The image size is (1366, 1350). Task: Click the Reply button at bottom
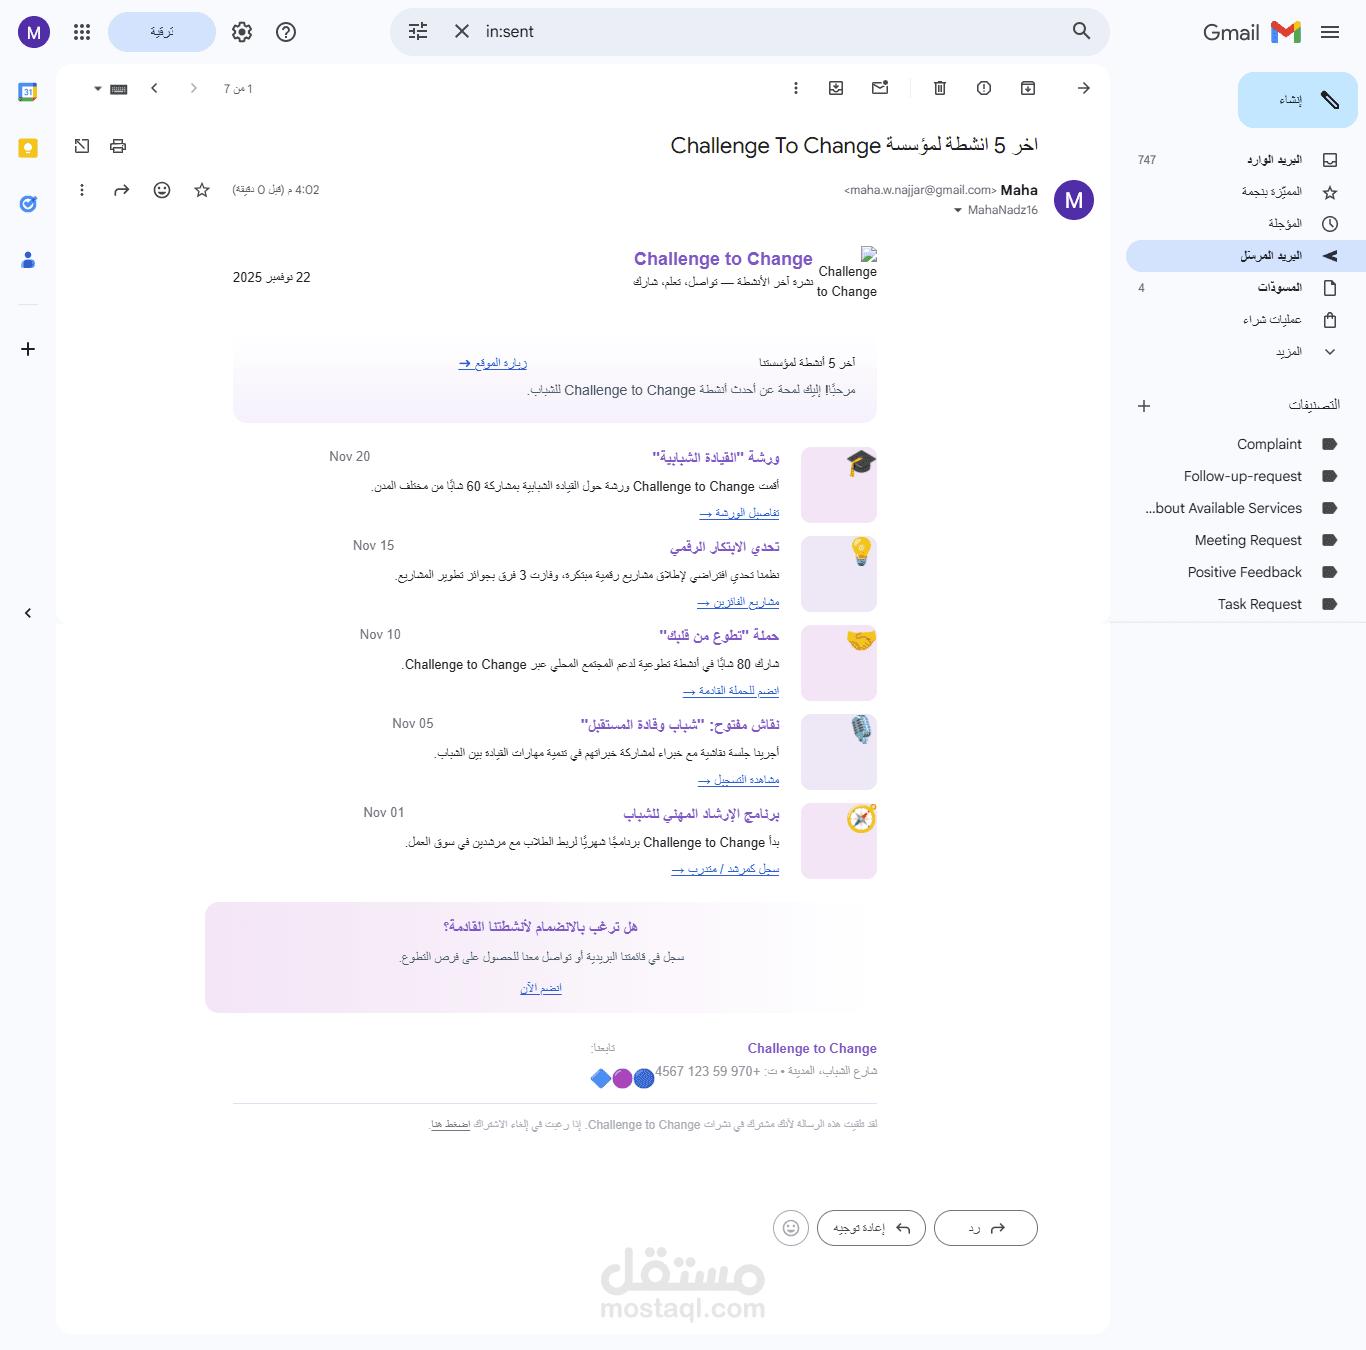pos(986,1228)
